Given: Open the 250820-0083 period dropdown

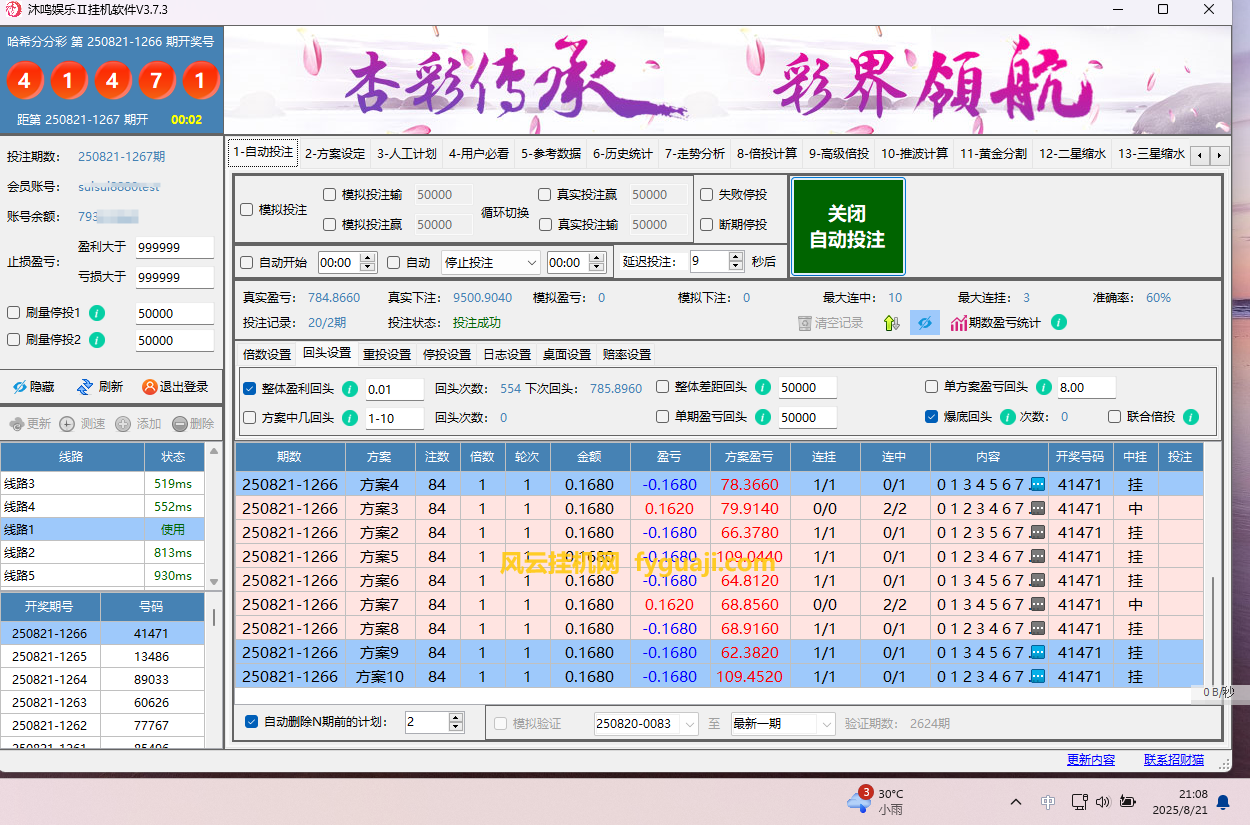Looking at the screenshot, I should pos(645,723).
